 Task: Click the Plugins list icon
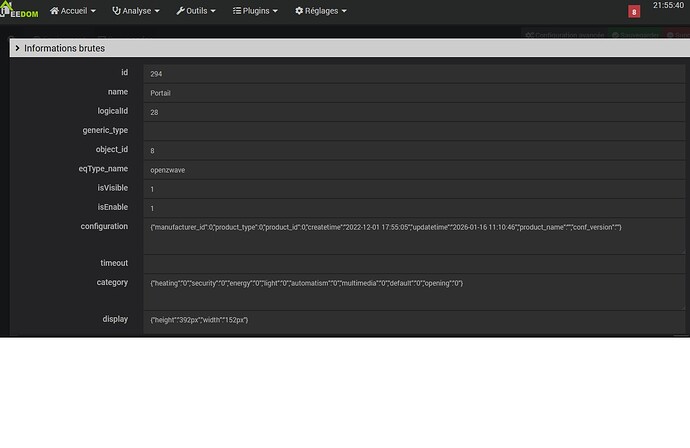[x=237, y=11]
